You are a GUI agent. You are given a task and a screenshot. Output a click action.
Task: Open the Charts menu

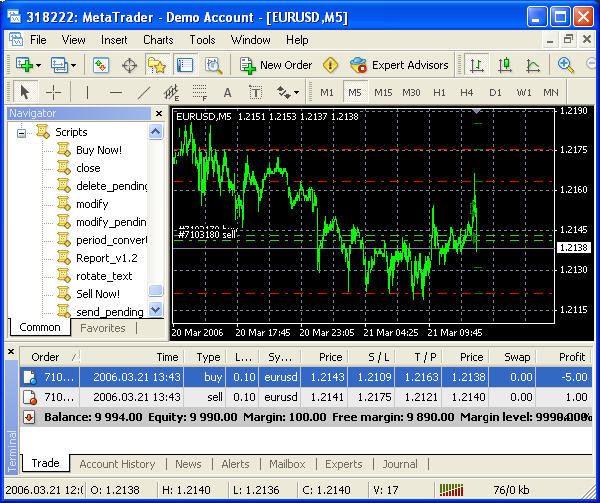(158, 40)
